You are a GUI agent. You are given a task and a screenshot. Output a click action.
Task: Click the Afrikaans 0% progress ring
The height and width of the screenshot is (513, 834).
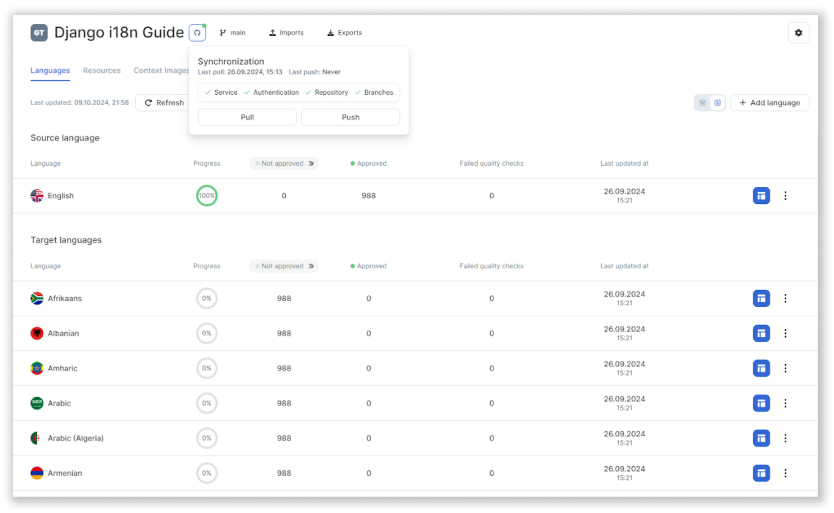(x=207, y=299)
